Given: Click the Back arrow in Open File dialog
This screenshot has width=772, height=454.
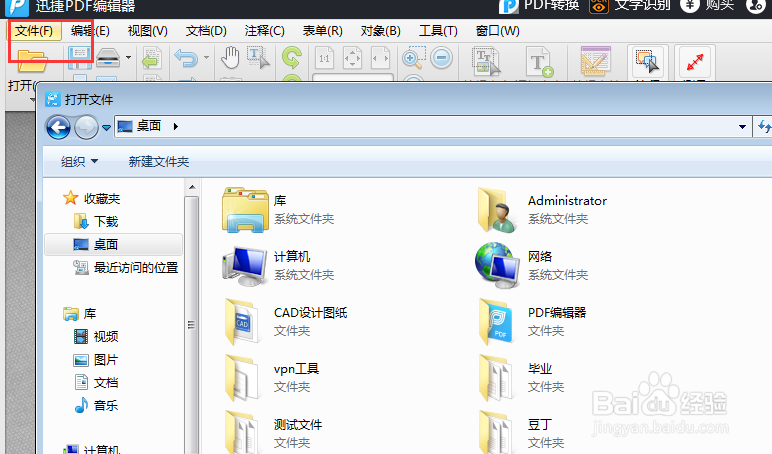Looking at the screenshot, I should click(x=58, y=128).
